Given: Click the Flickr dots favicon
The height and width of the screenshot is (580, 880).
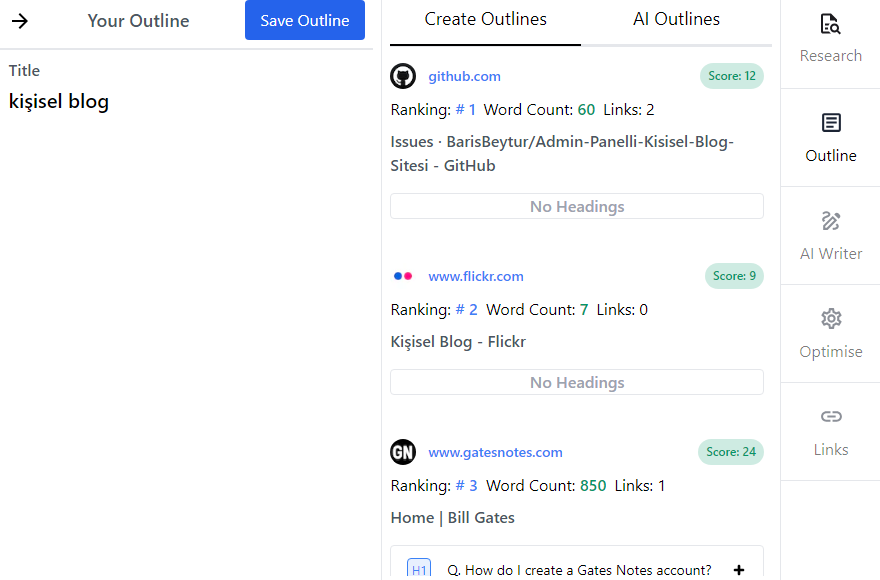Looking at the screenshot, I should tap(403, 276).
